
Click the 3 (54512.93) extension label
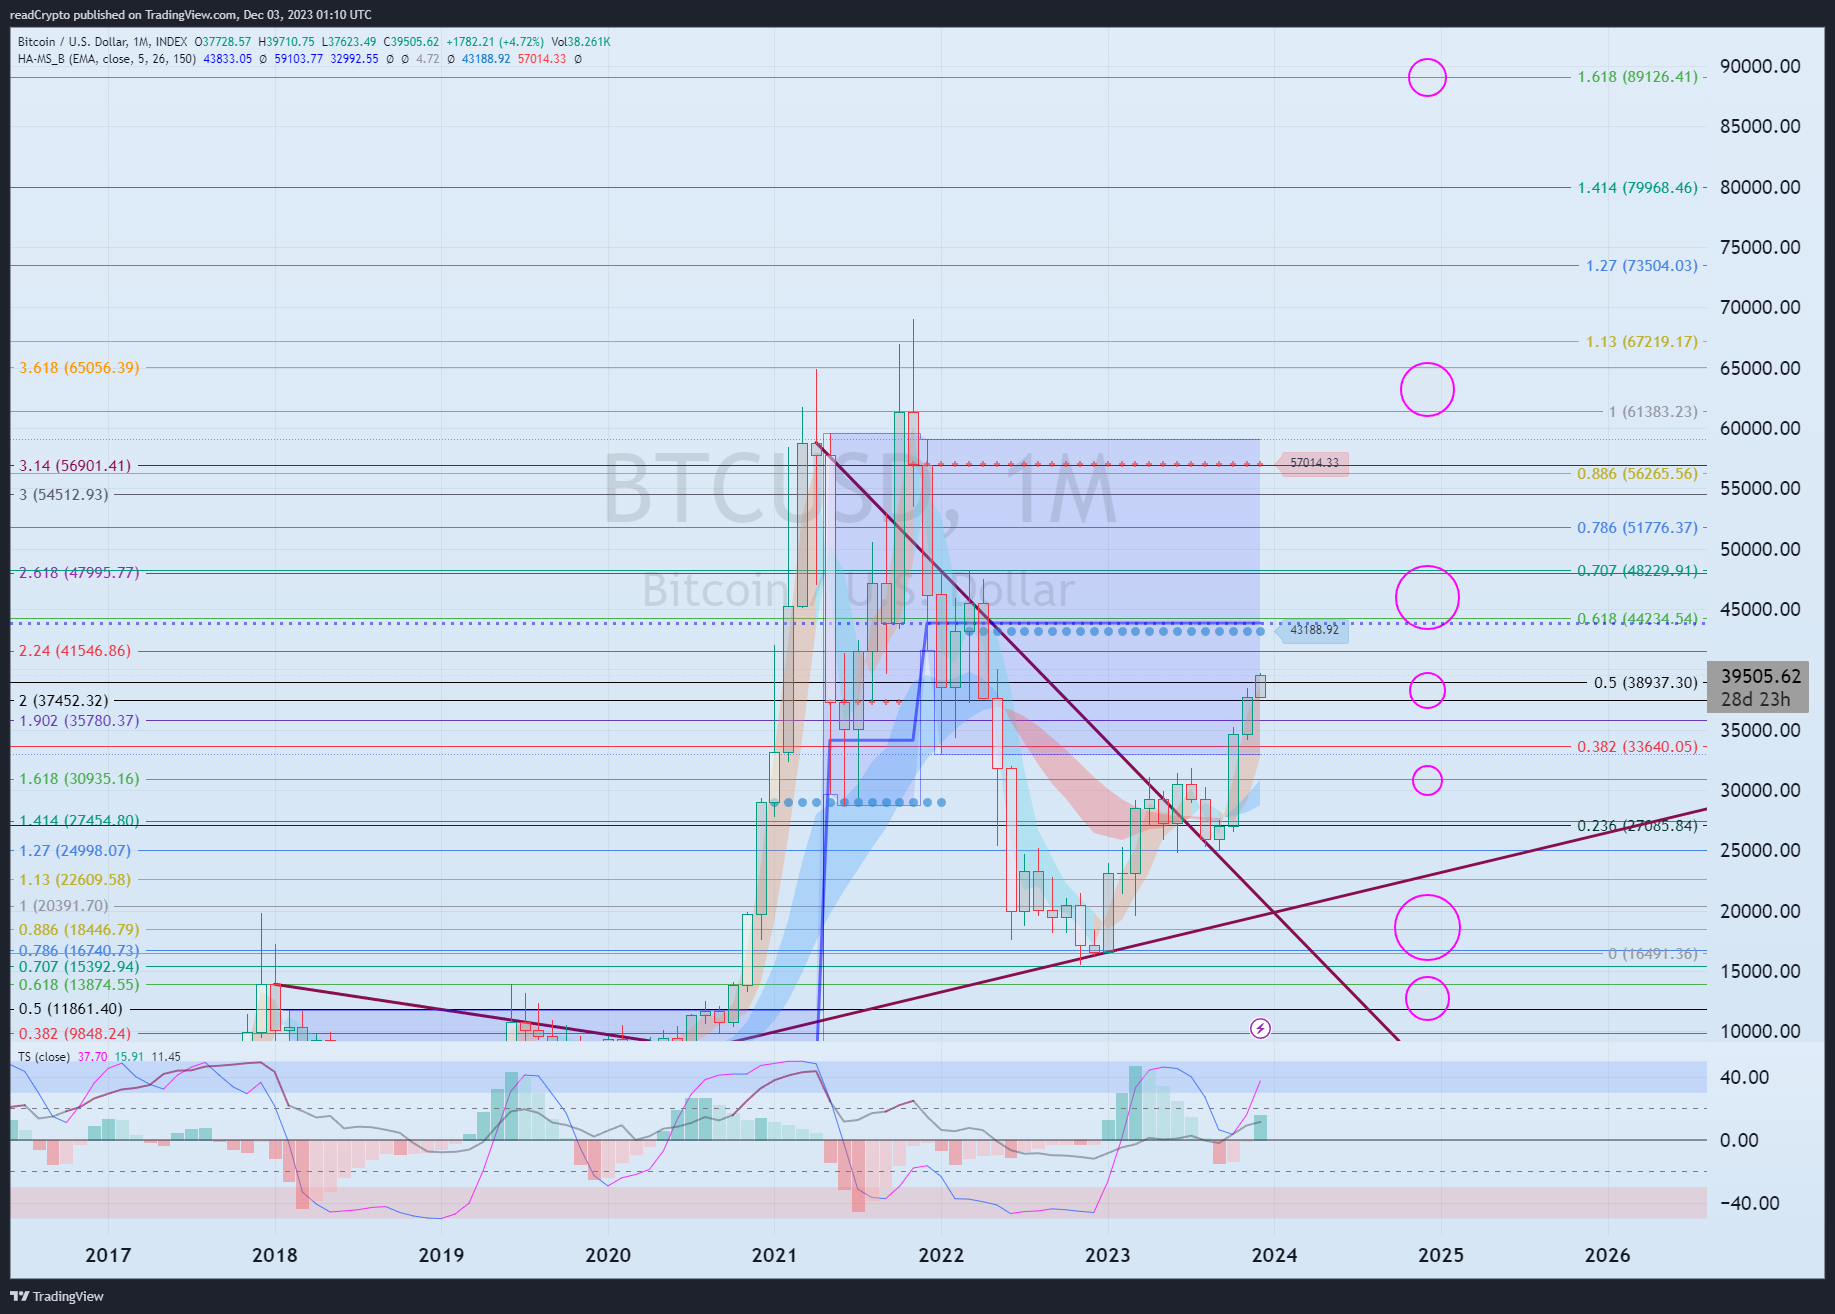point(64,494)
